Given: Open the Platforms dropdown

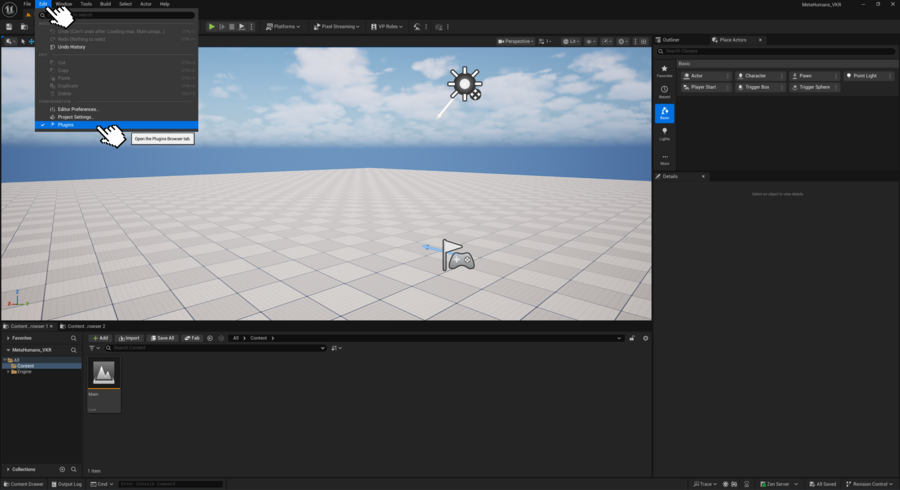Looking at the screenshot, I should (284, 27).
